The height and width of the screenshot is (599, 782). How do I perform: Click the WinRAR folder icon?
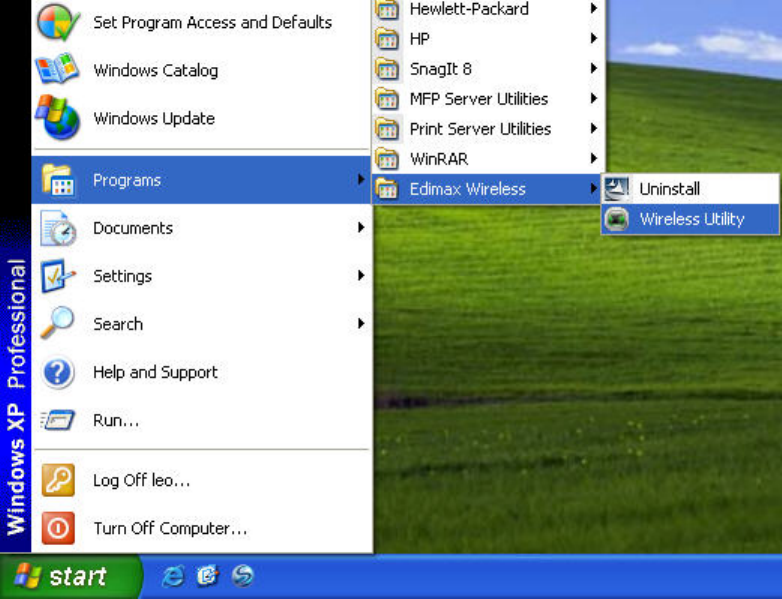pos(387,159)
